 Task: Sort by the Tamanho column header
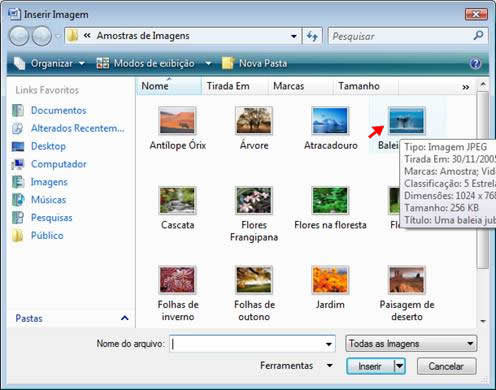pyautogui.click(x=365, y=86)
